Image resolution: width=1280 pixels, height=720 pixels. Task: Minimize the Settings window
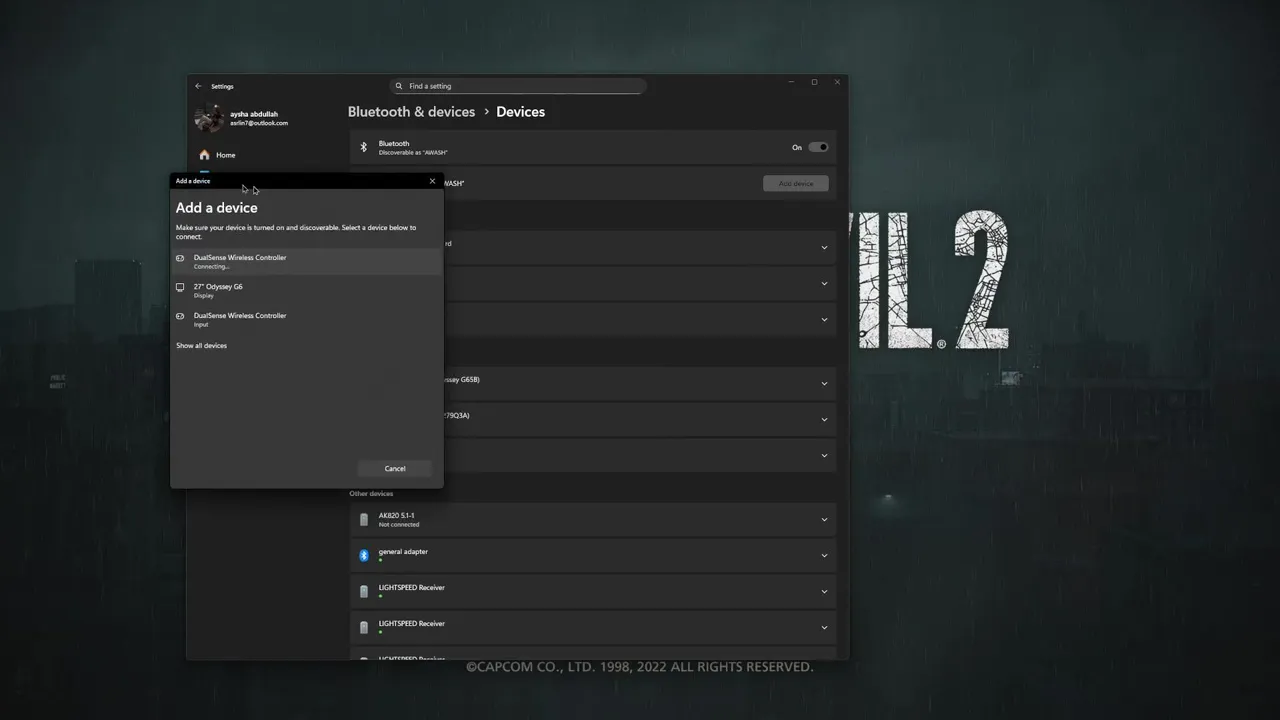[791, 82]
